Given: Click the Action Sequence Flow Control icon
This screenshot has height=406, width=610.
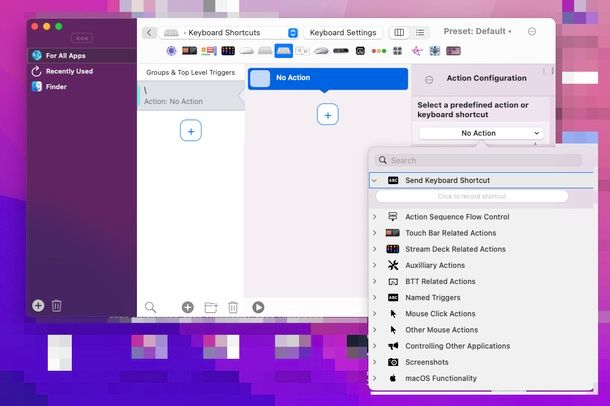Looking at the screenshot, I should [393, 217].
